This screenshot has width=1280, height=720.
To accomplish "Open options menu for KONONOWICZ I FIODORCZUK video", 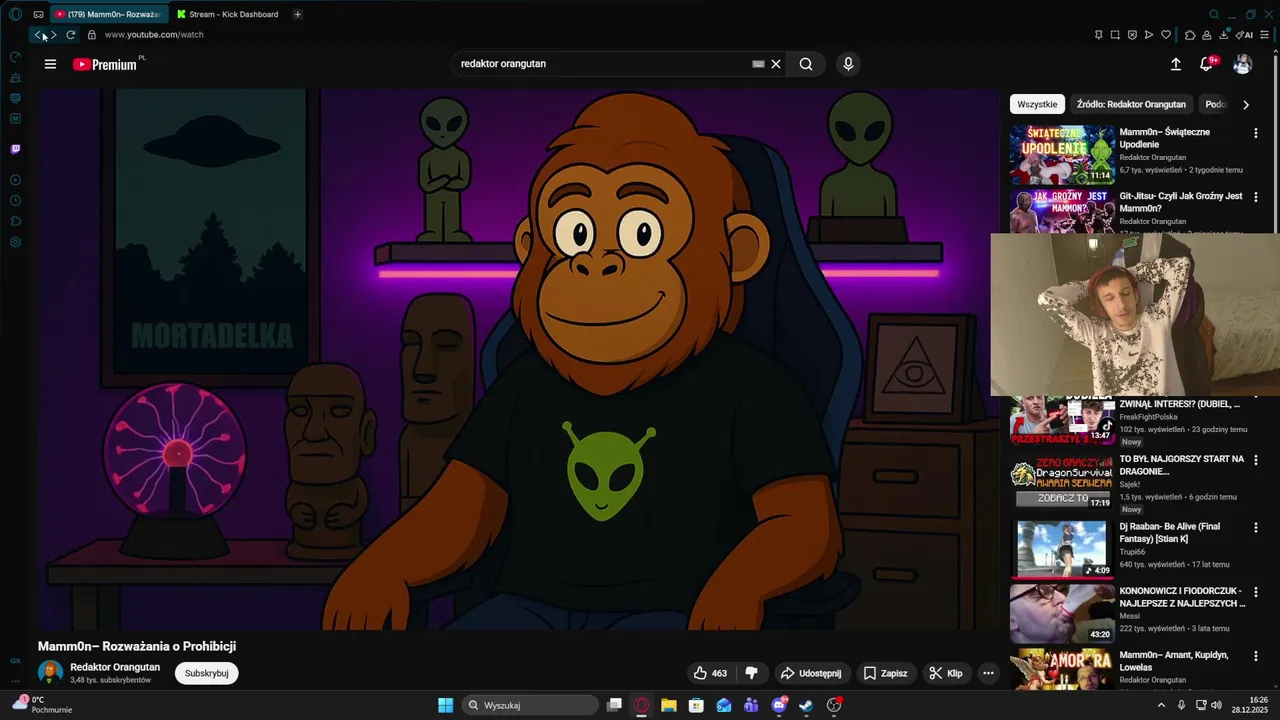I will 1256,592.
